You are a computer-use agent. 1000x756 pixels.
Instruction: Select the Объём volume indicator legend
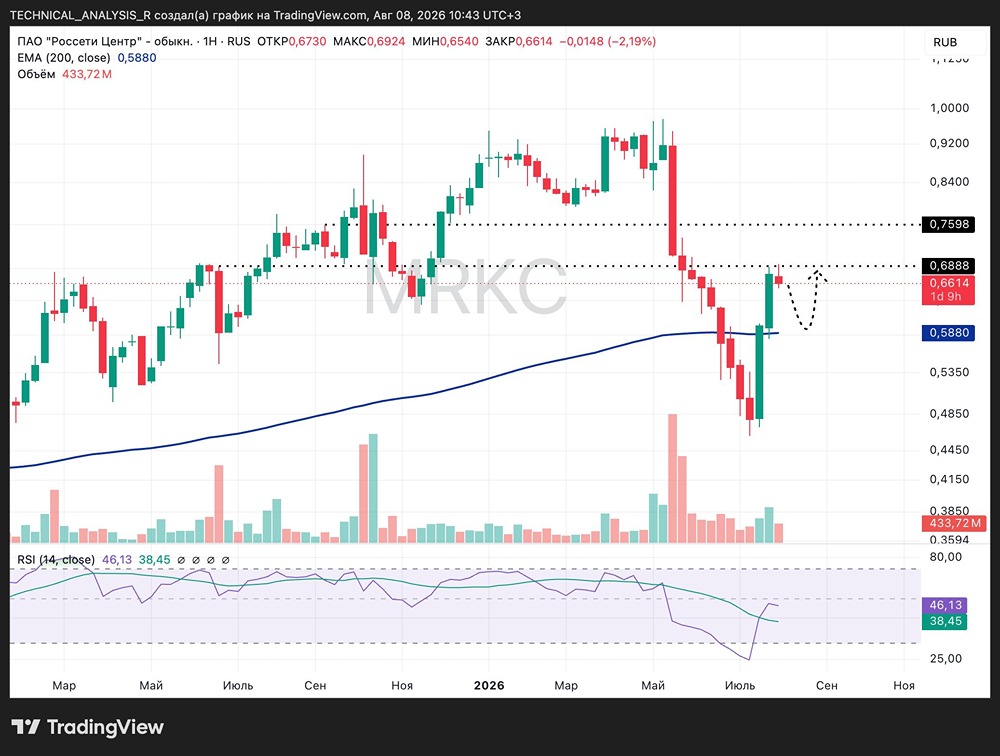(36, 74)
